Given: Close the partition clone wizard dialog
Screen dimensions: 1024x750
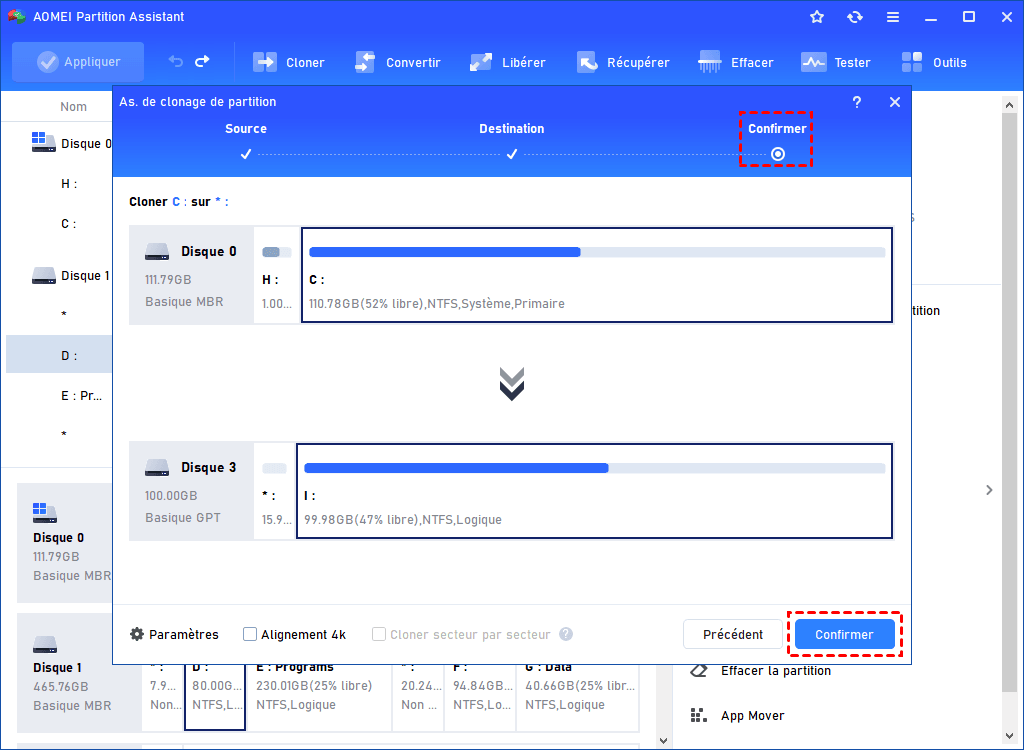Looking at the screenshot, I should 895,102.
